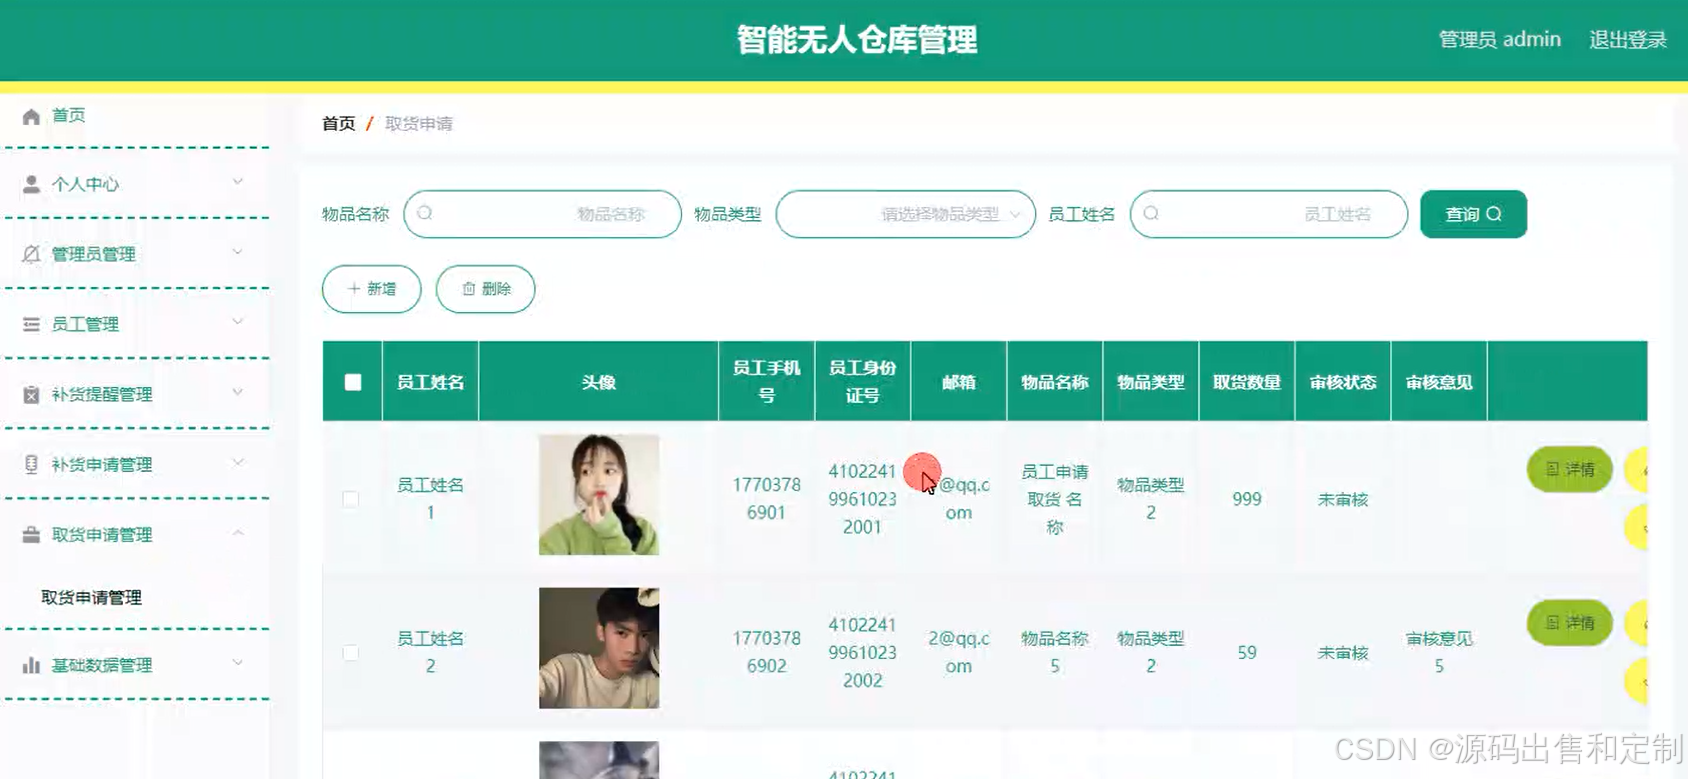Viewport: 1688px width, 779px height.
Task: Click the home icon in sidebar
Action: [x=31, y=116]
